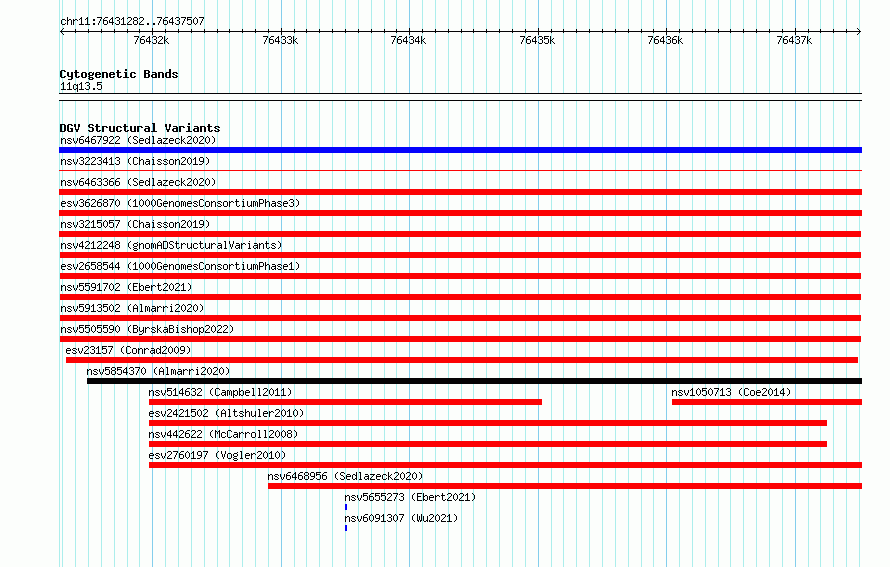Click esv2658544 (1000GenomesConsortiumPhase1) label

point(180,266)
